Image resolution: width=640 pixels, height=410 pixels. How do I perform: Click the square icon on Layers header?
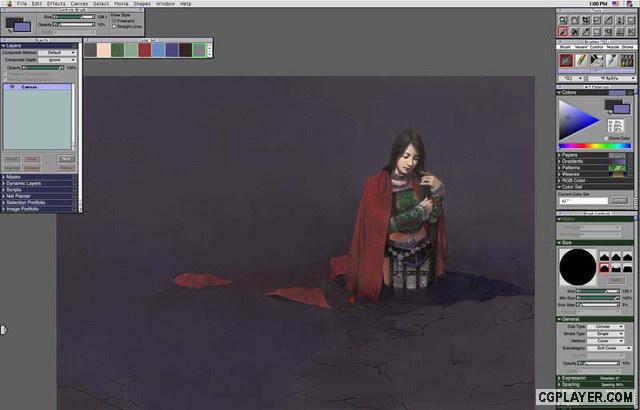coord(74,46)
